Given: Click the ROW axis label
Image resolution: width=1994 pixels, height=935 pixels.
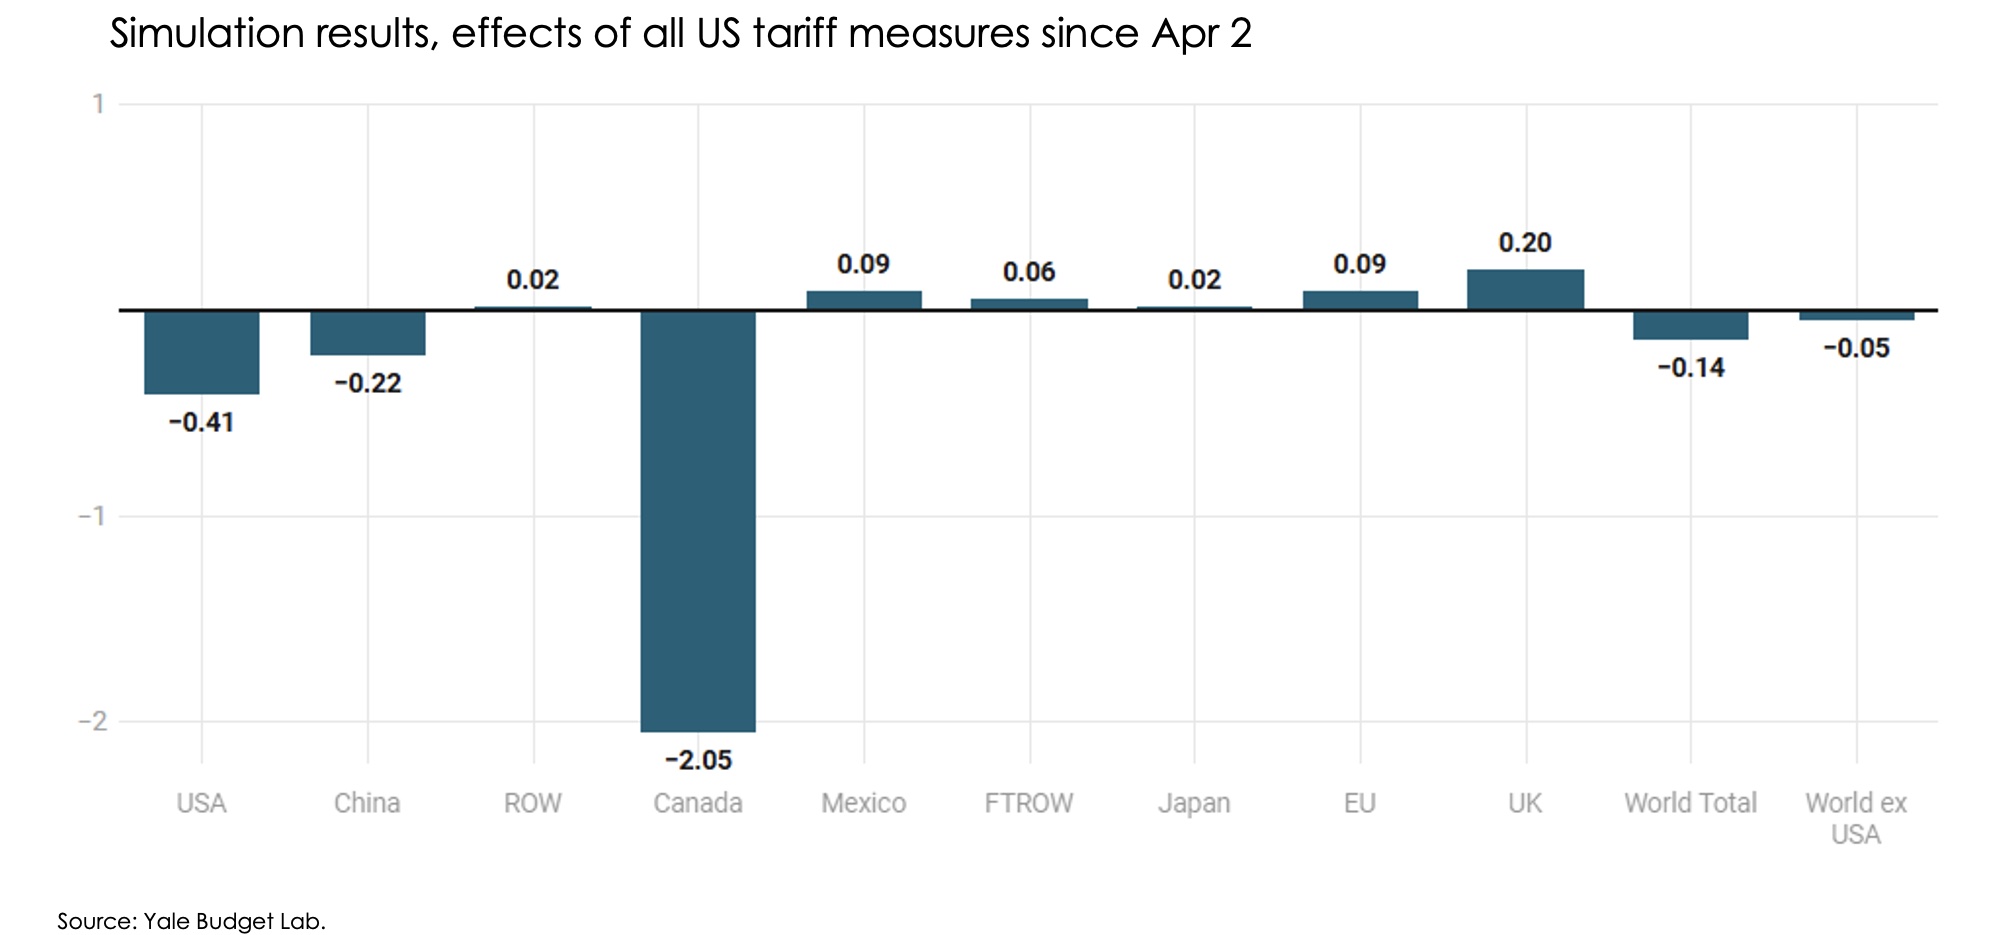Looking at the screenshot, I should point(533,803).
